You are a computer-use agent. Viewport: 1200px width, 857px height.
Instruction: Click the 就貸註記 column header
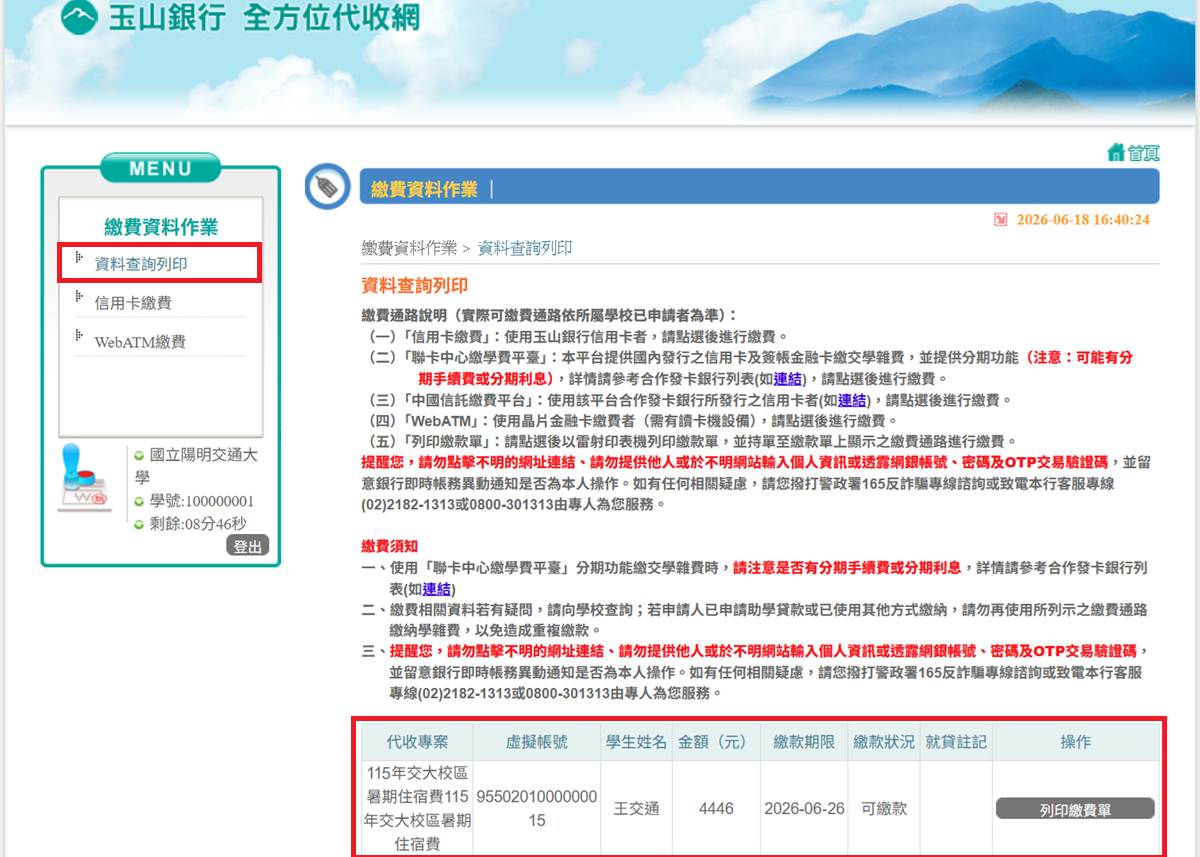[x=956, y=742]
